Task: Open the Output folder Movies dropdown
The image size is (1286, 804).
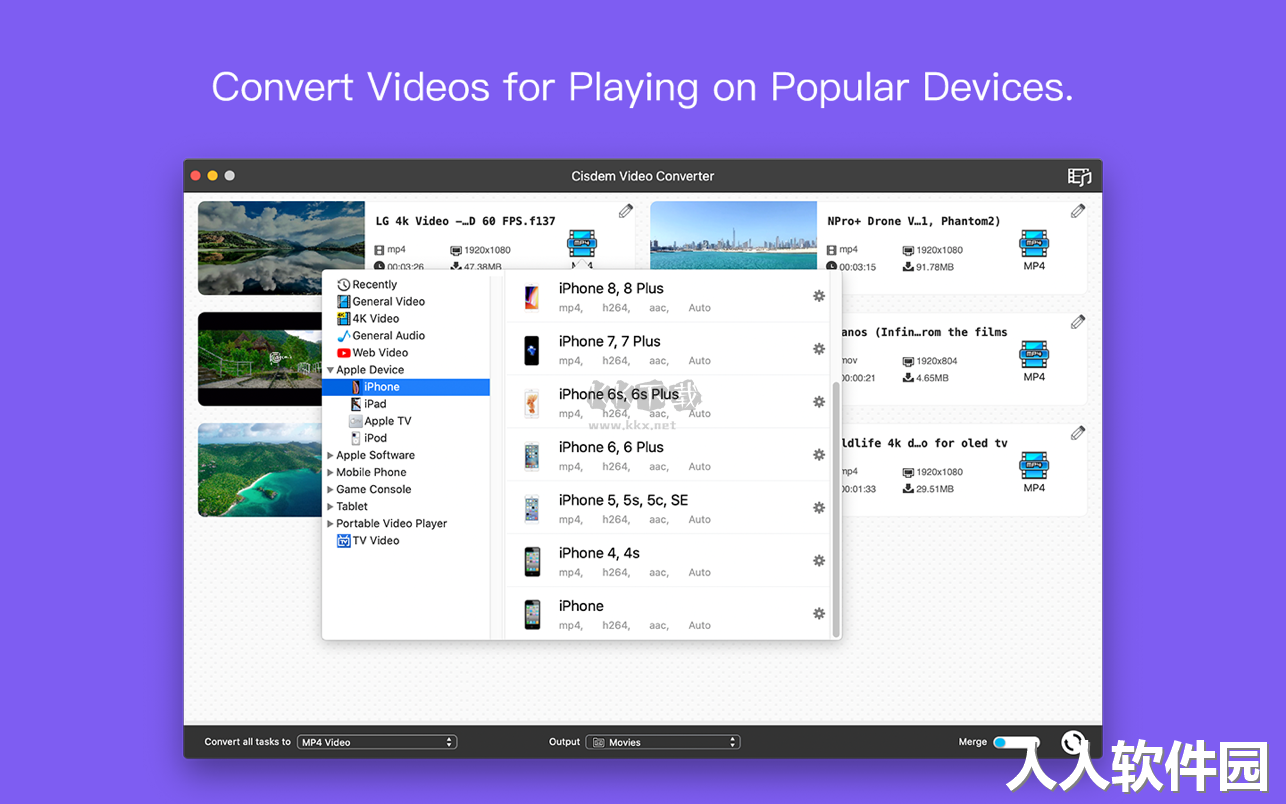Action: [x=662, y=742]
